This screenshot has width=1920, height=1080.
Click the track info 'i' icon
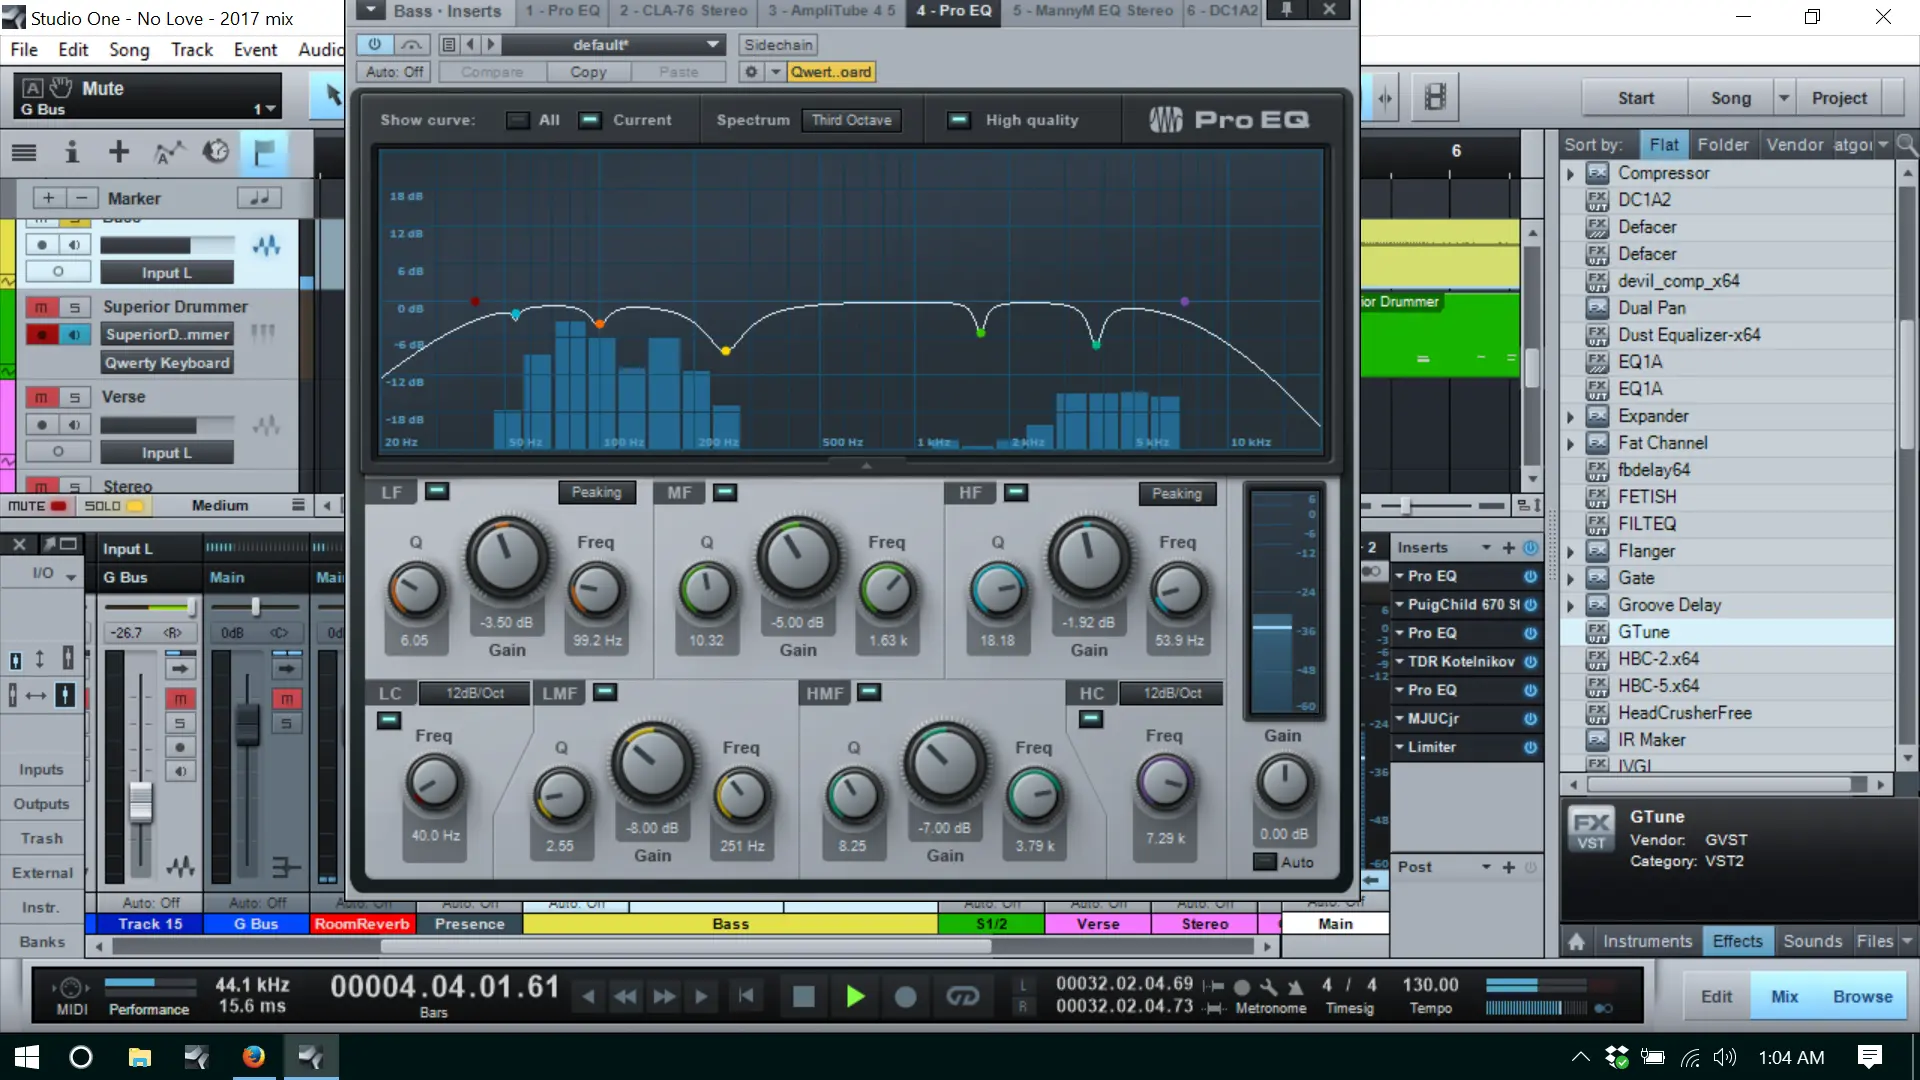pyautogui.click(x=71, y=152)
